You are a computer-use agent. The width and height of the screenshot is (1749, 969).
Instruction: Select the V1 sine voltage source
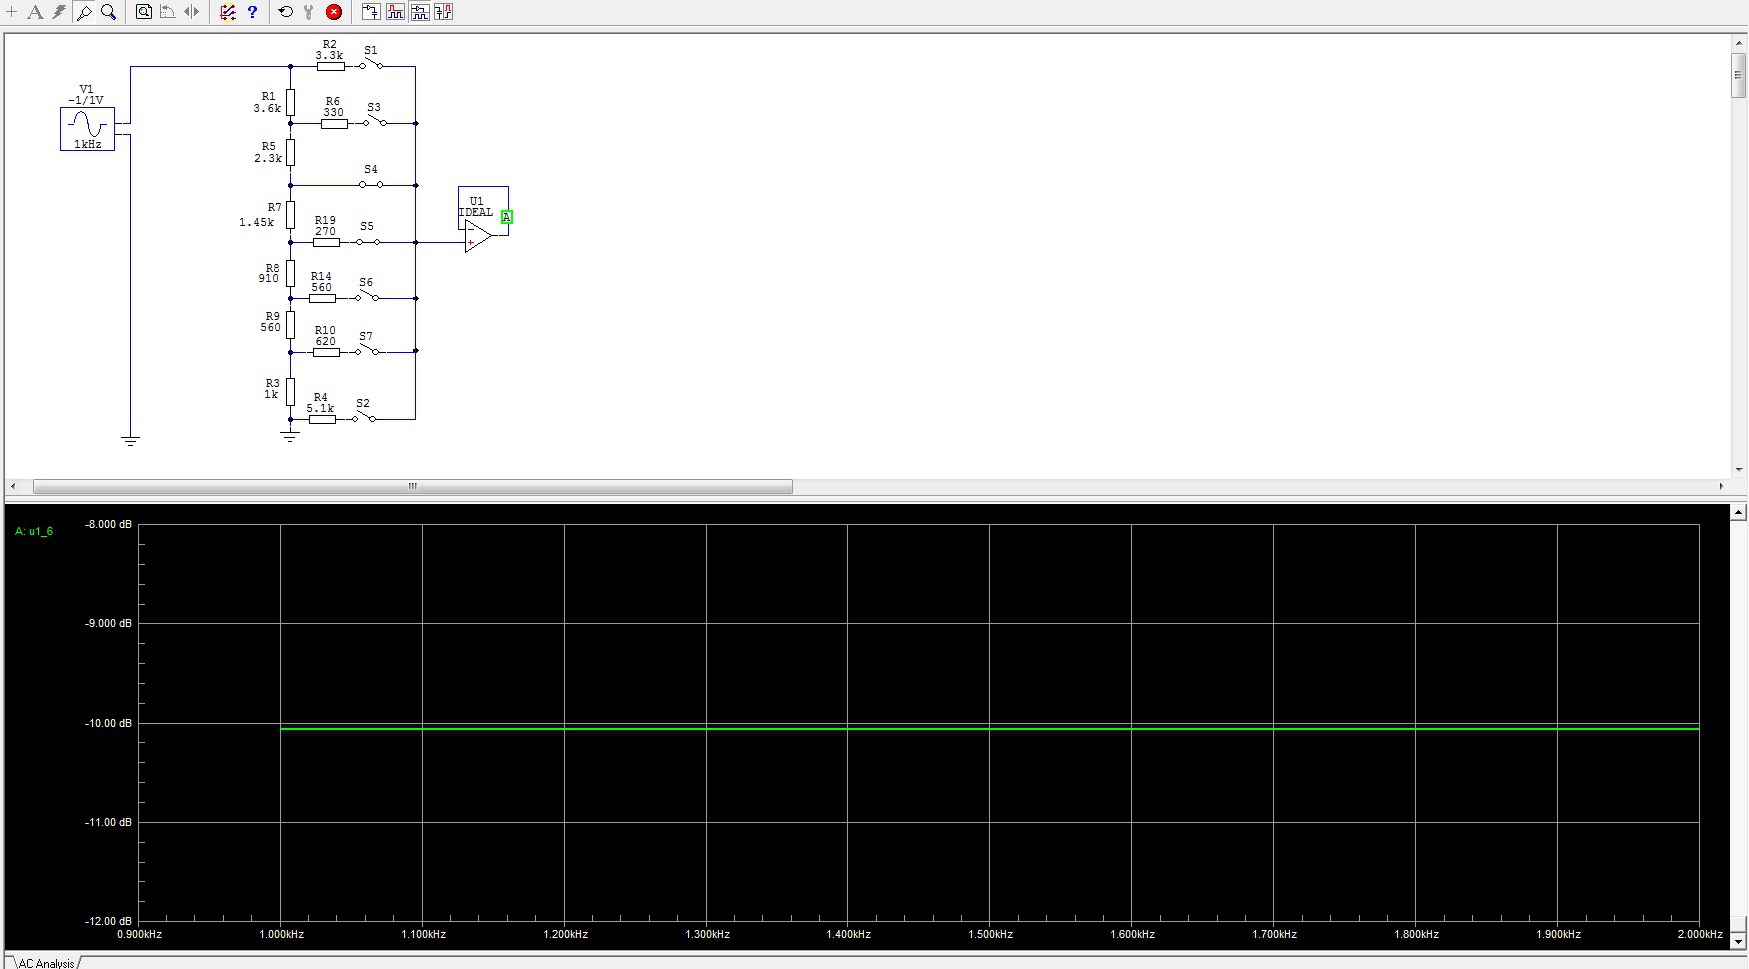click(88, 128)
